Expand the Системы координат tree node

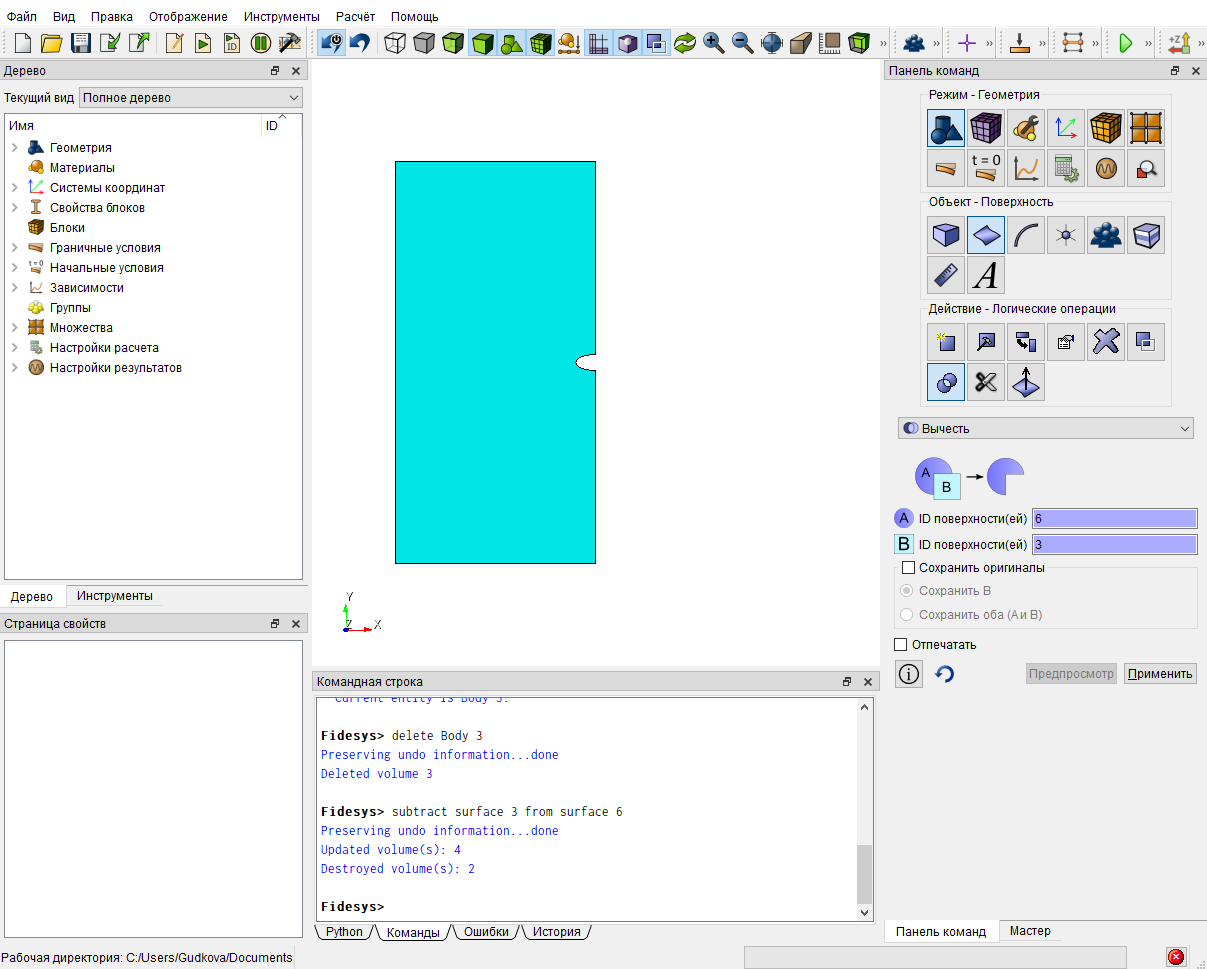tap(15, 188)
